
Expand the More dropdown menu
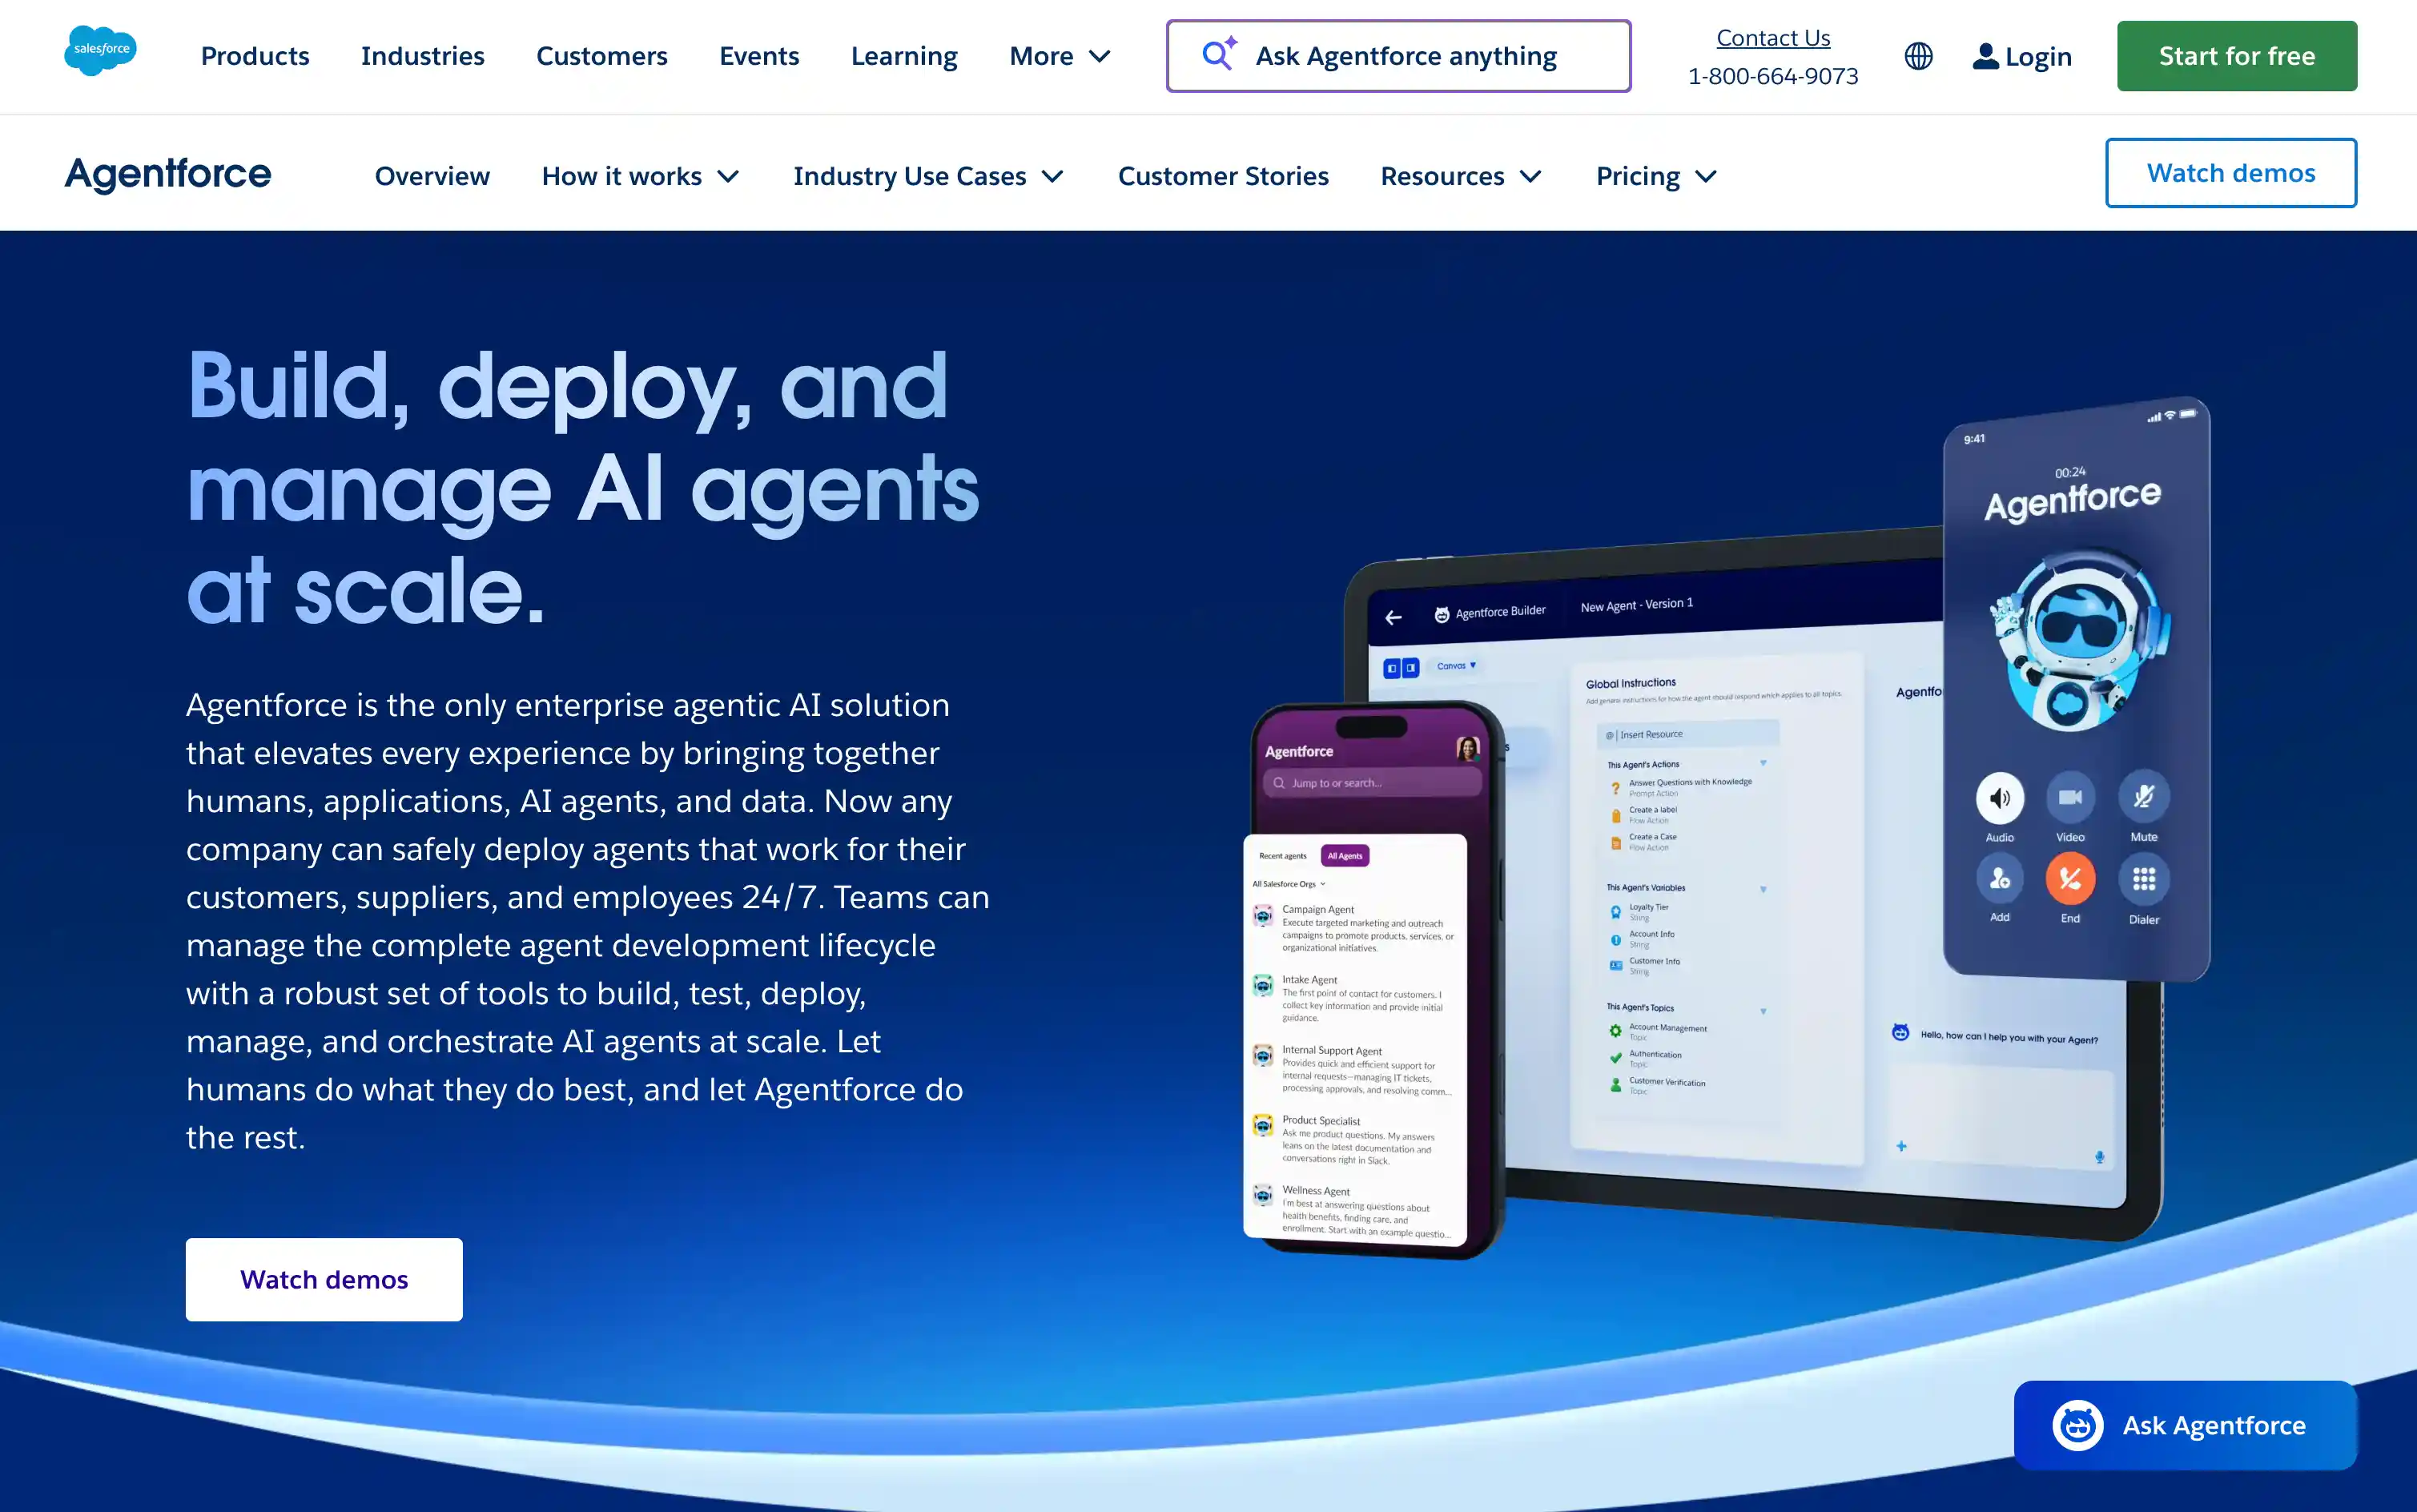click(x=1059, y=56)
